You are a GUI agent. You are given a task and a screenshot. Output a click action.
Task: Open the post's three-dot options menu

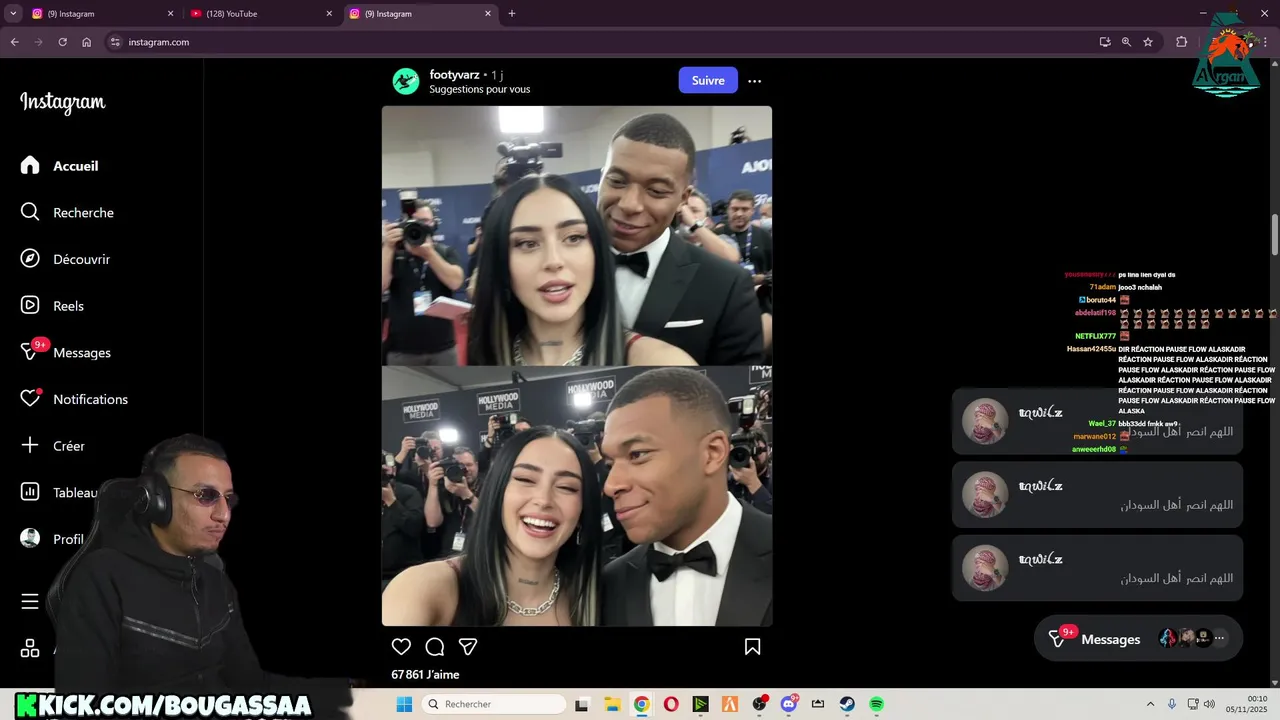pyautogui.click(x=755, y=81)
